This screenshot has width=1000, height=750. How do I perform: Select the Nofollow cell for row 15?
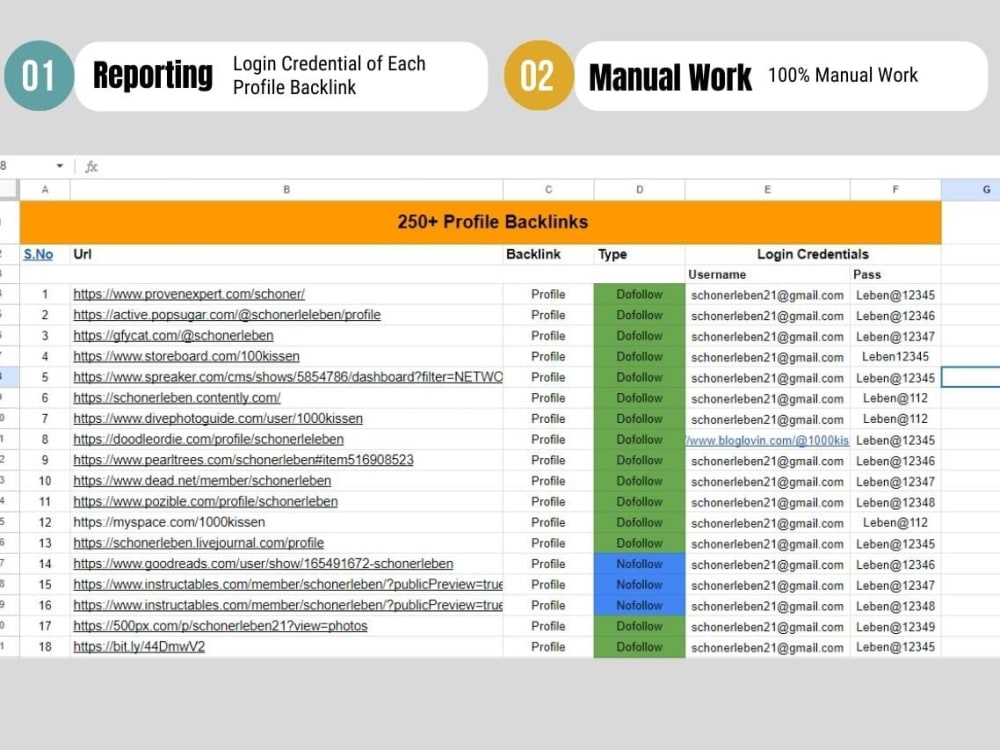pyautogui.click(x=640, y=585)
